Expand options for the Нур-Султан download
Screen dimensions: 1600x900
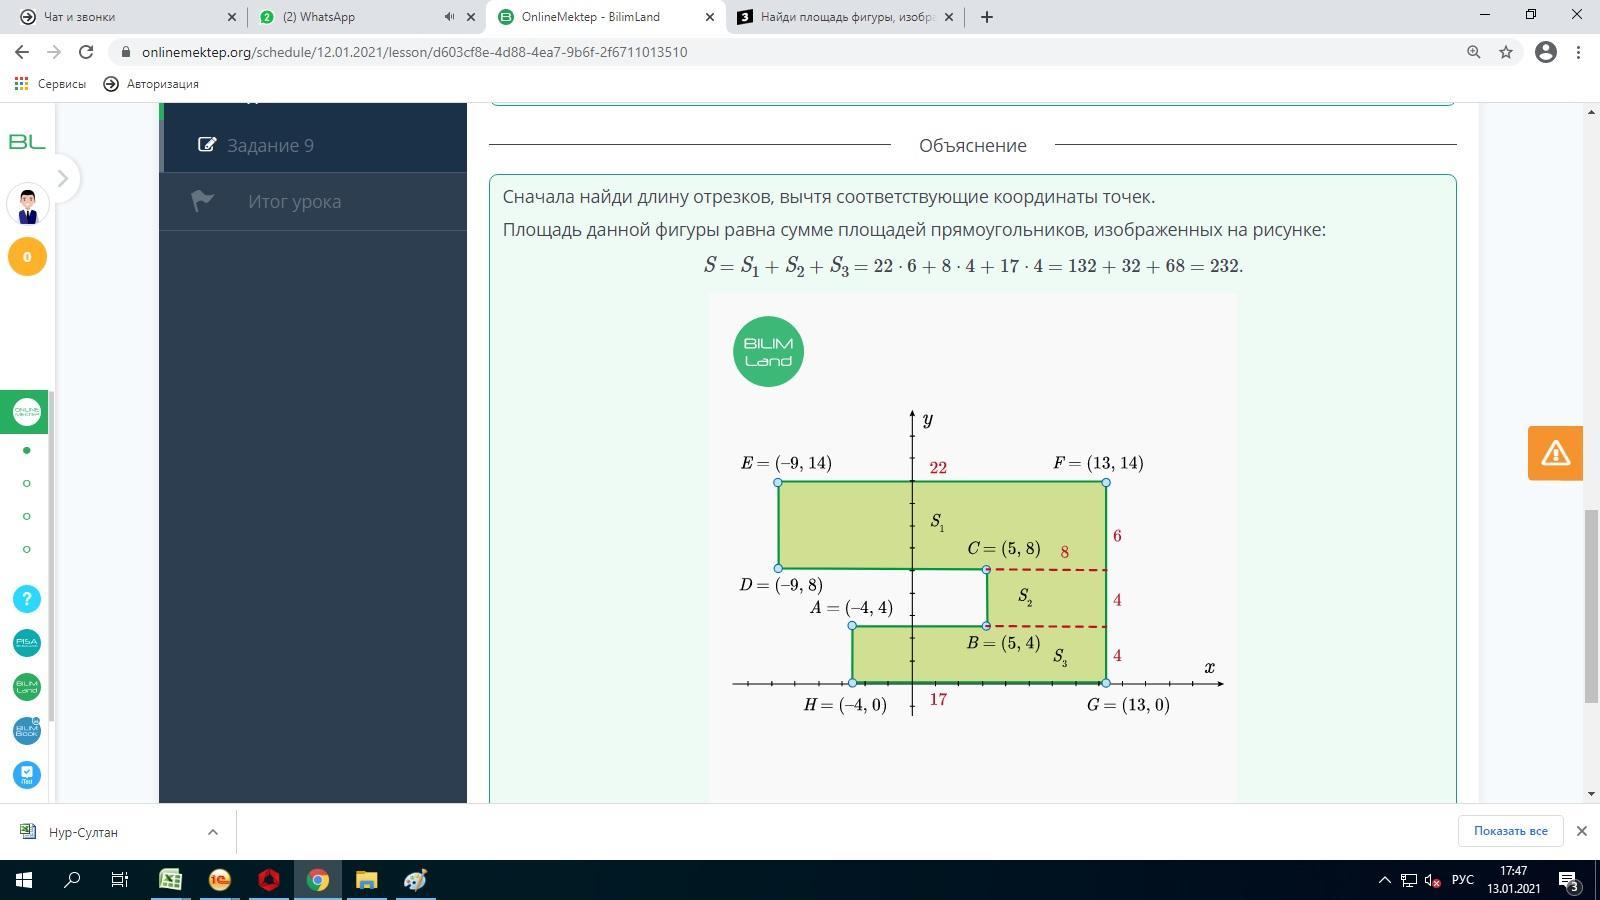point(212,832)
